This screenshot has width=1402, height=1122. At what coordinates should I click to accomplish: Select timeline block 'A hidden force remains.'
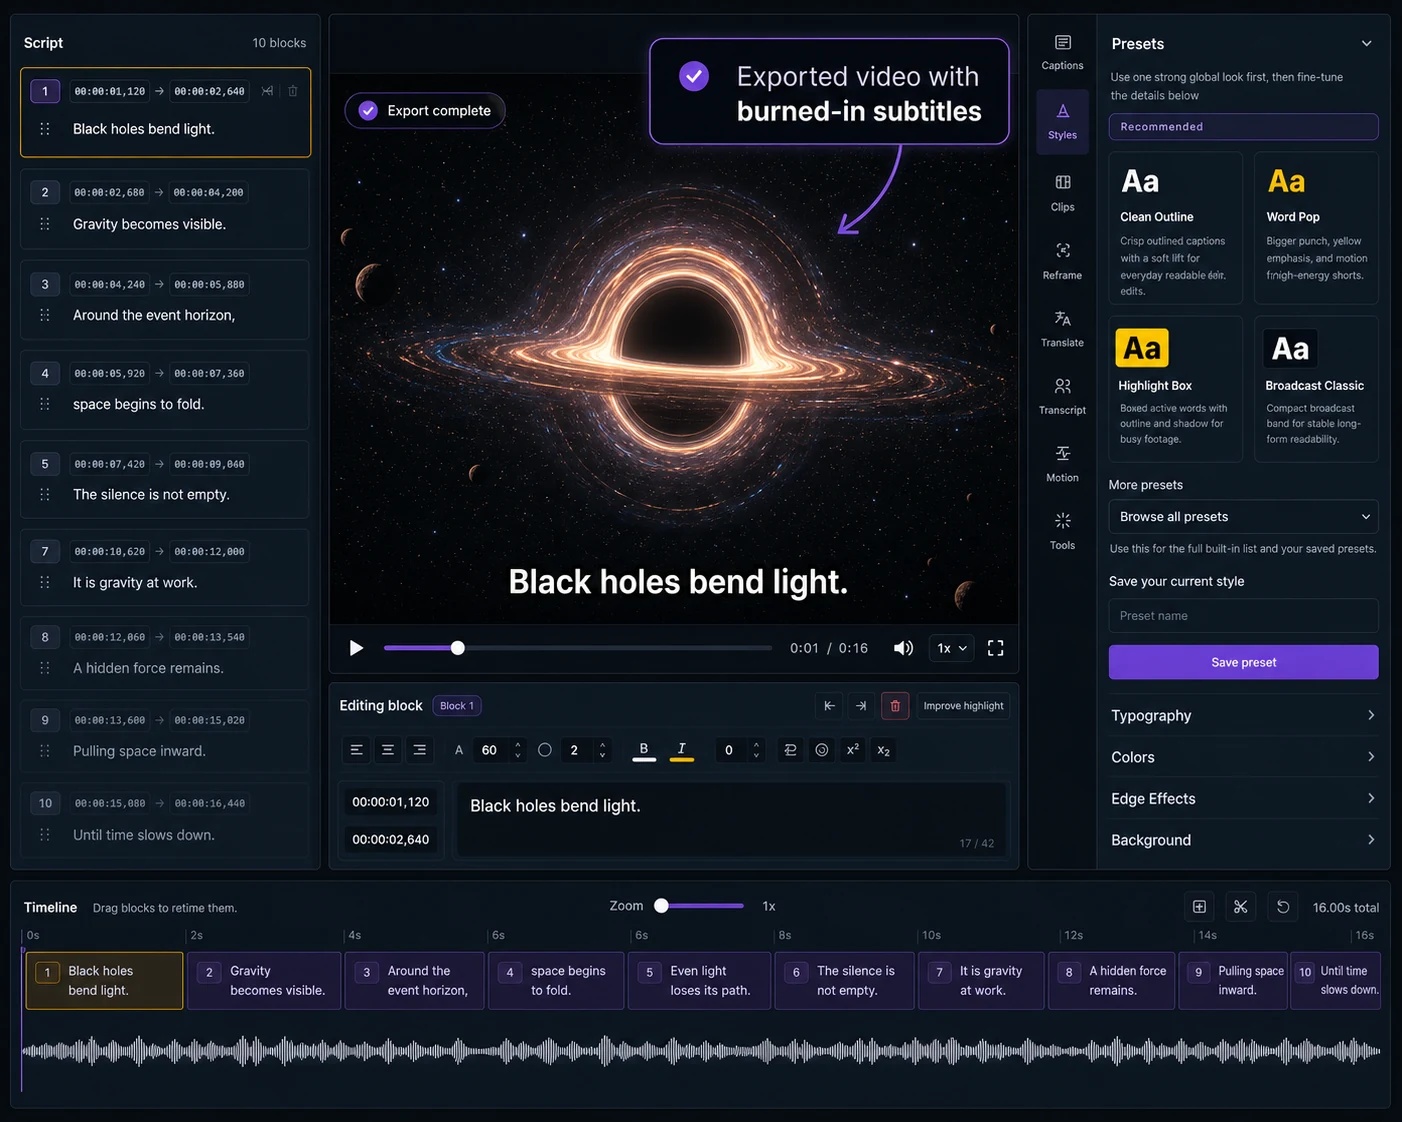[1111, 981]
